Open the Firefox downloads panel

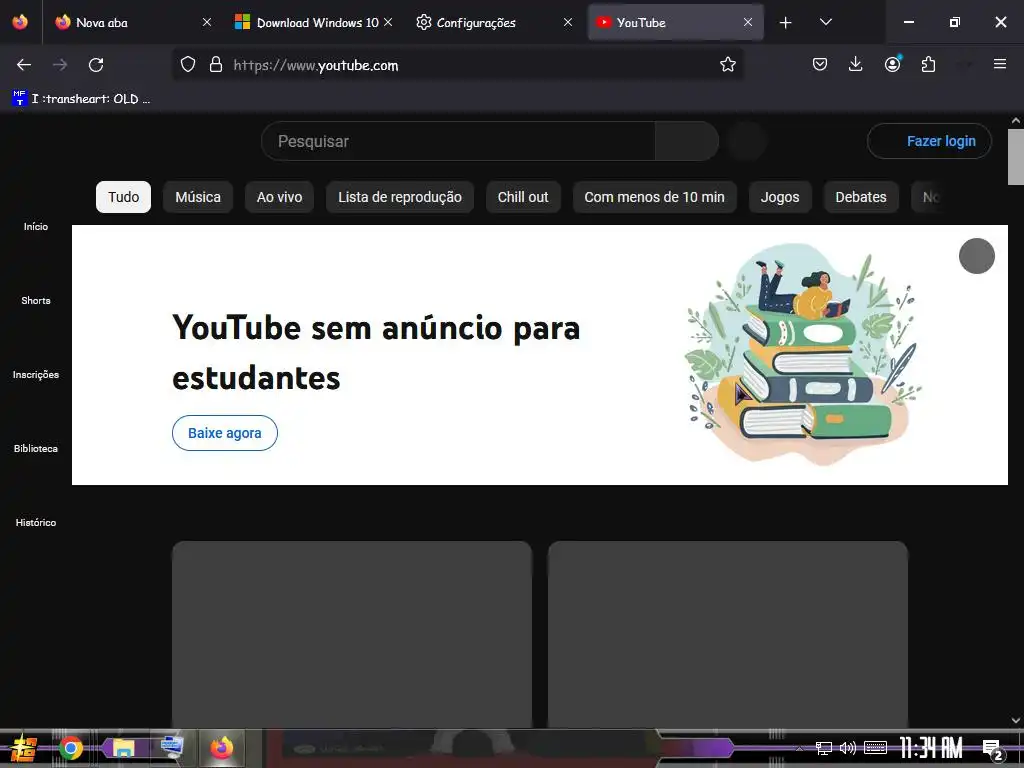(856, 64)
